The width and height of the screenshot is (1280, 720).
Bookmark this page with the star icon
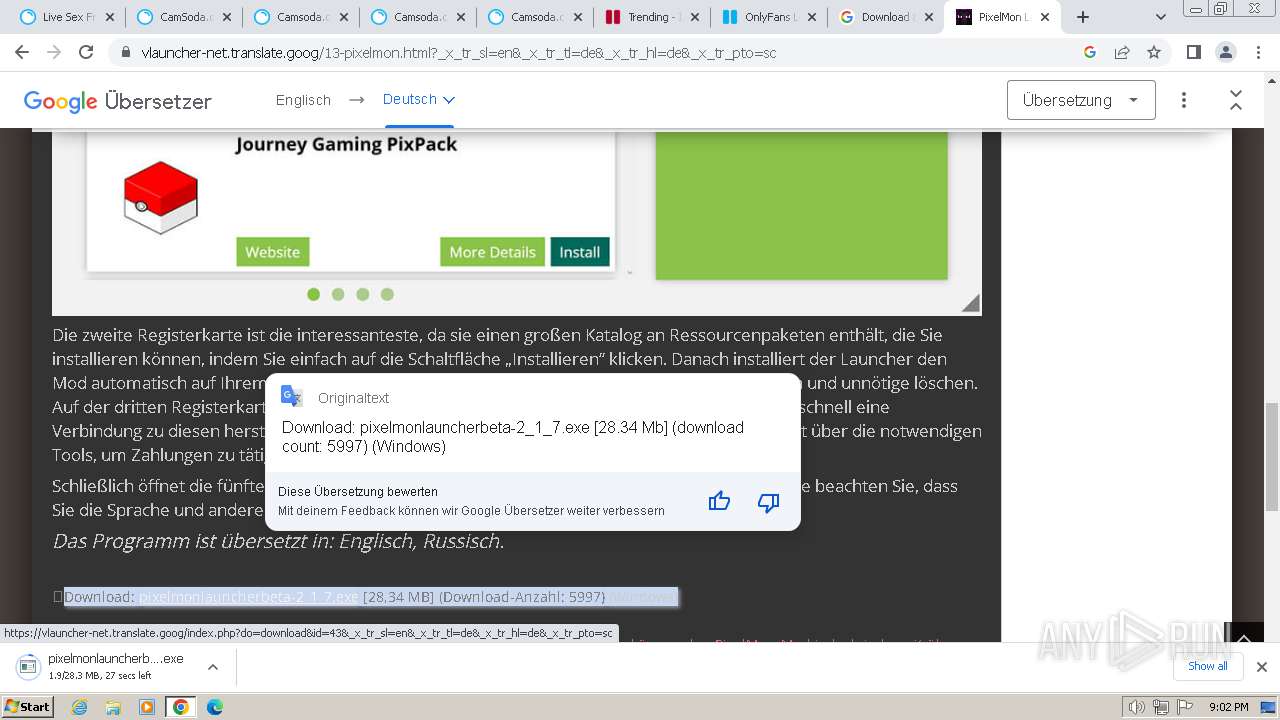click(1154, 52)
